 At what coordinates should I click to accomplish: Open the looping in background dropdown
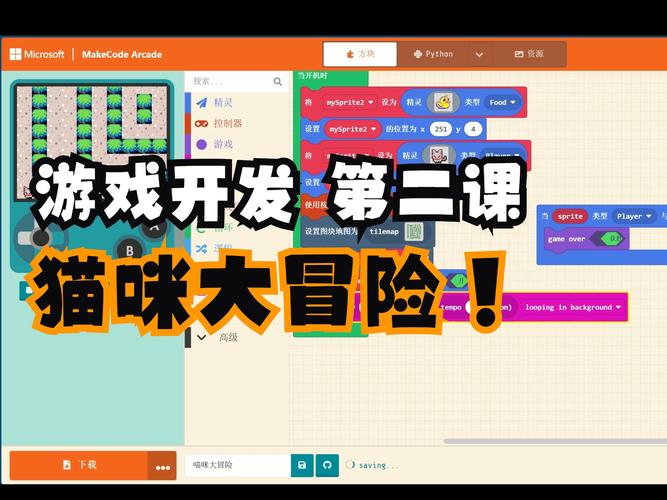pyautogui.click(x=572, y=307)
